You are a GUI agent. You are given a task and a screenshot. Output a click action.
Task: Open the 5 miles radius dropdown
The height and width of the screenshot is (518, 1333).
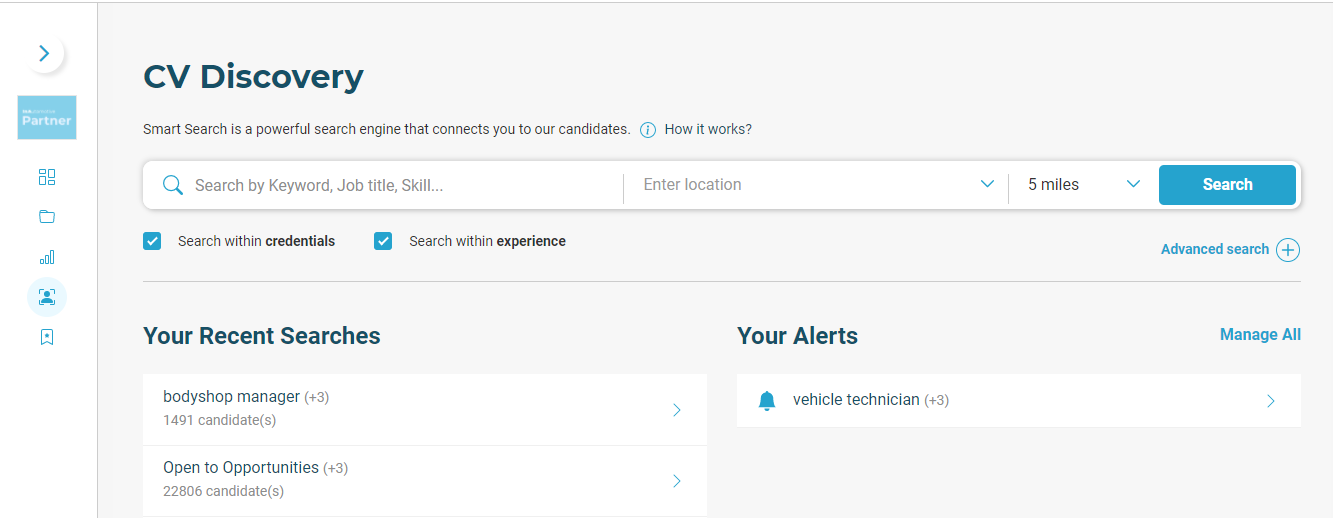point(1084,185)
